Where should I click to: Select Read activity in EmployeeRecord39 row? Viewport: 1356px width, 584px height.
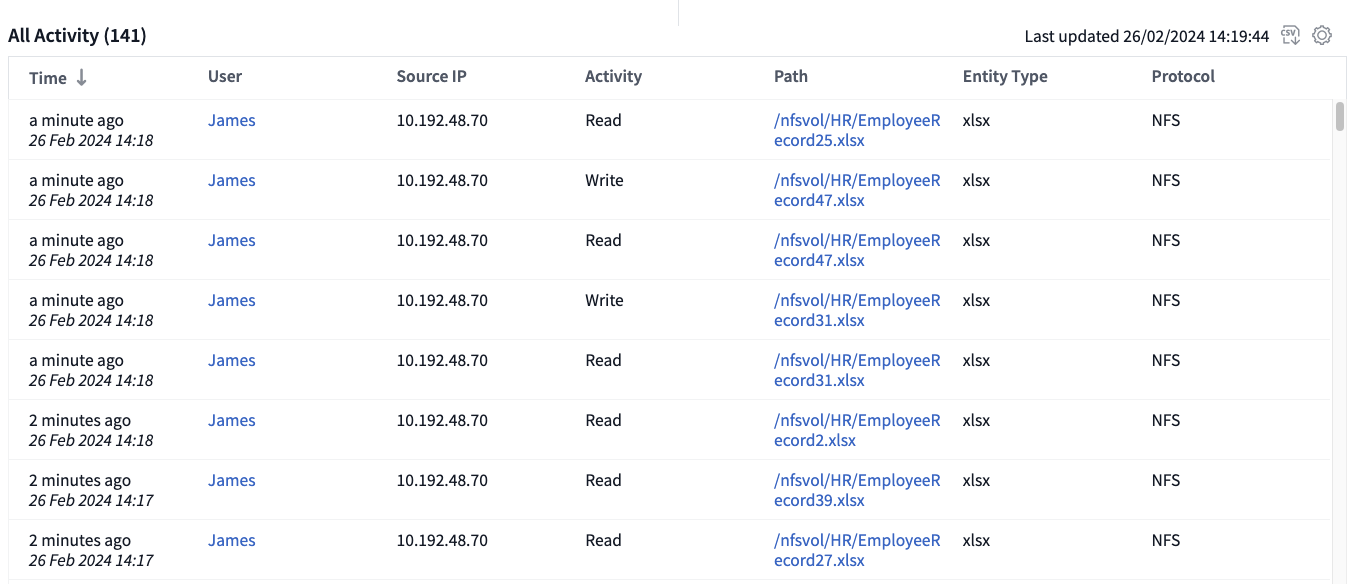603,480
